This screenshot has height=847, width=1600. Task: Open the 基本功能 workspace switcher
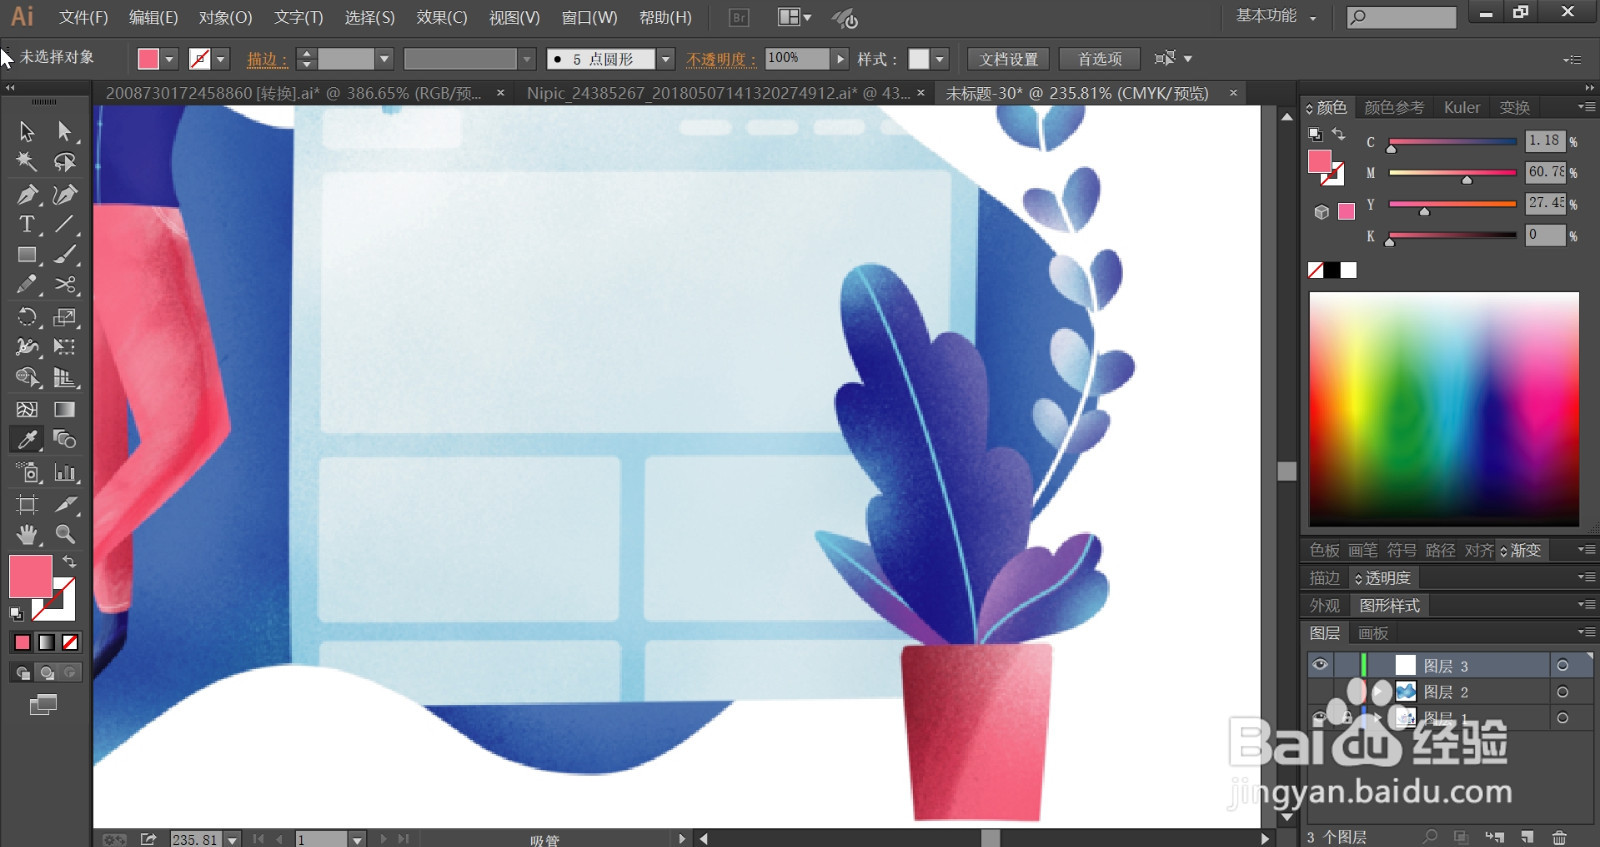point(1276,16)
